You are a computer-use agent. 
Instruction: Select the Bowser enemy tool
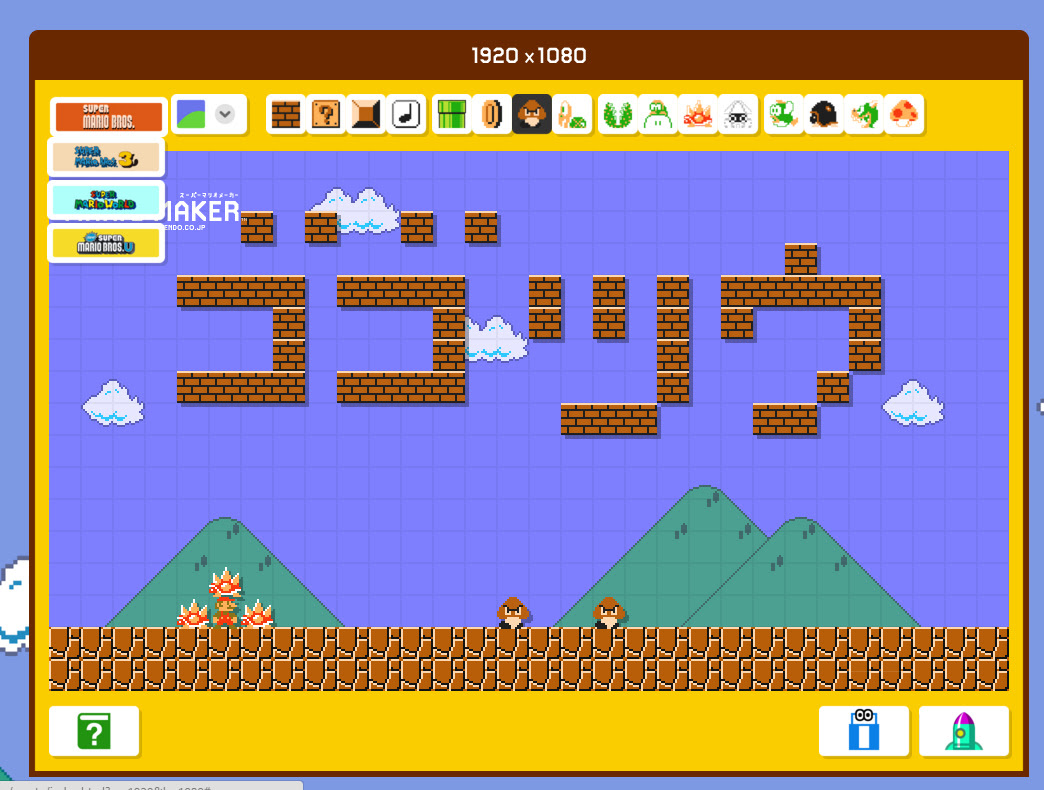click(x=863, y=114)
